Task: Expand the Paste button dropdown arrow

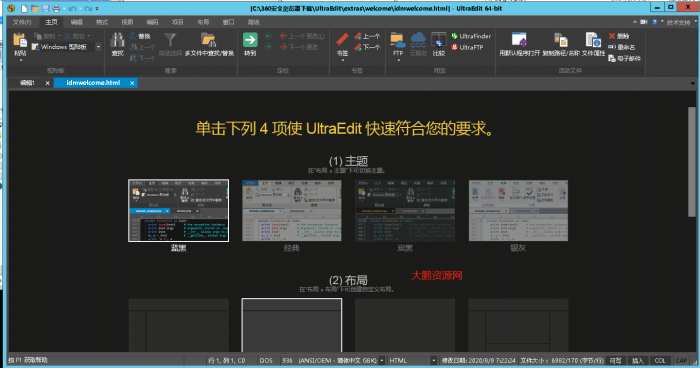Action: click(x=21, y=60)
